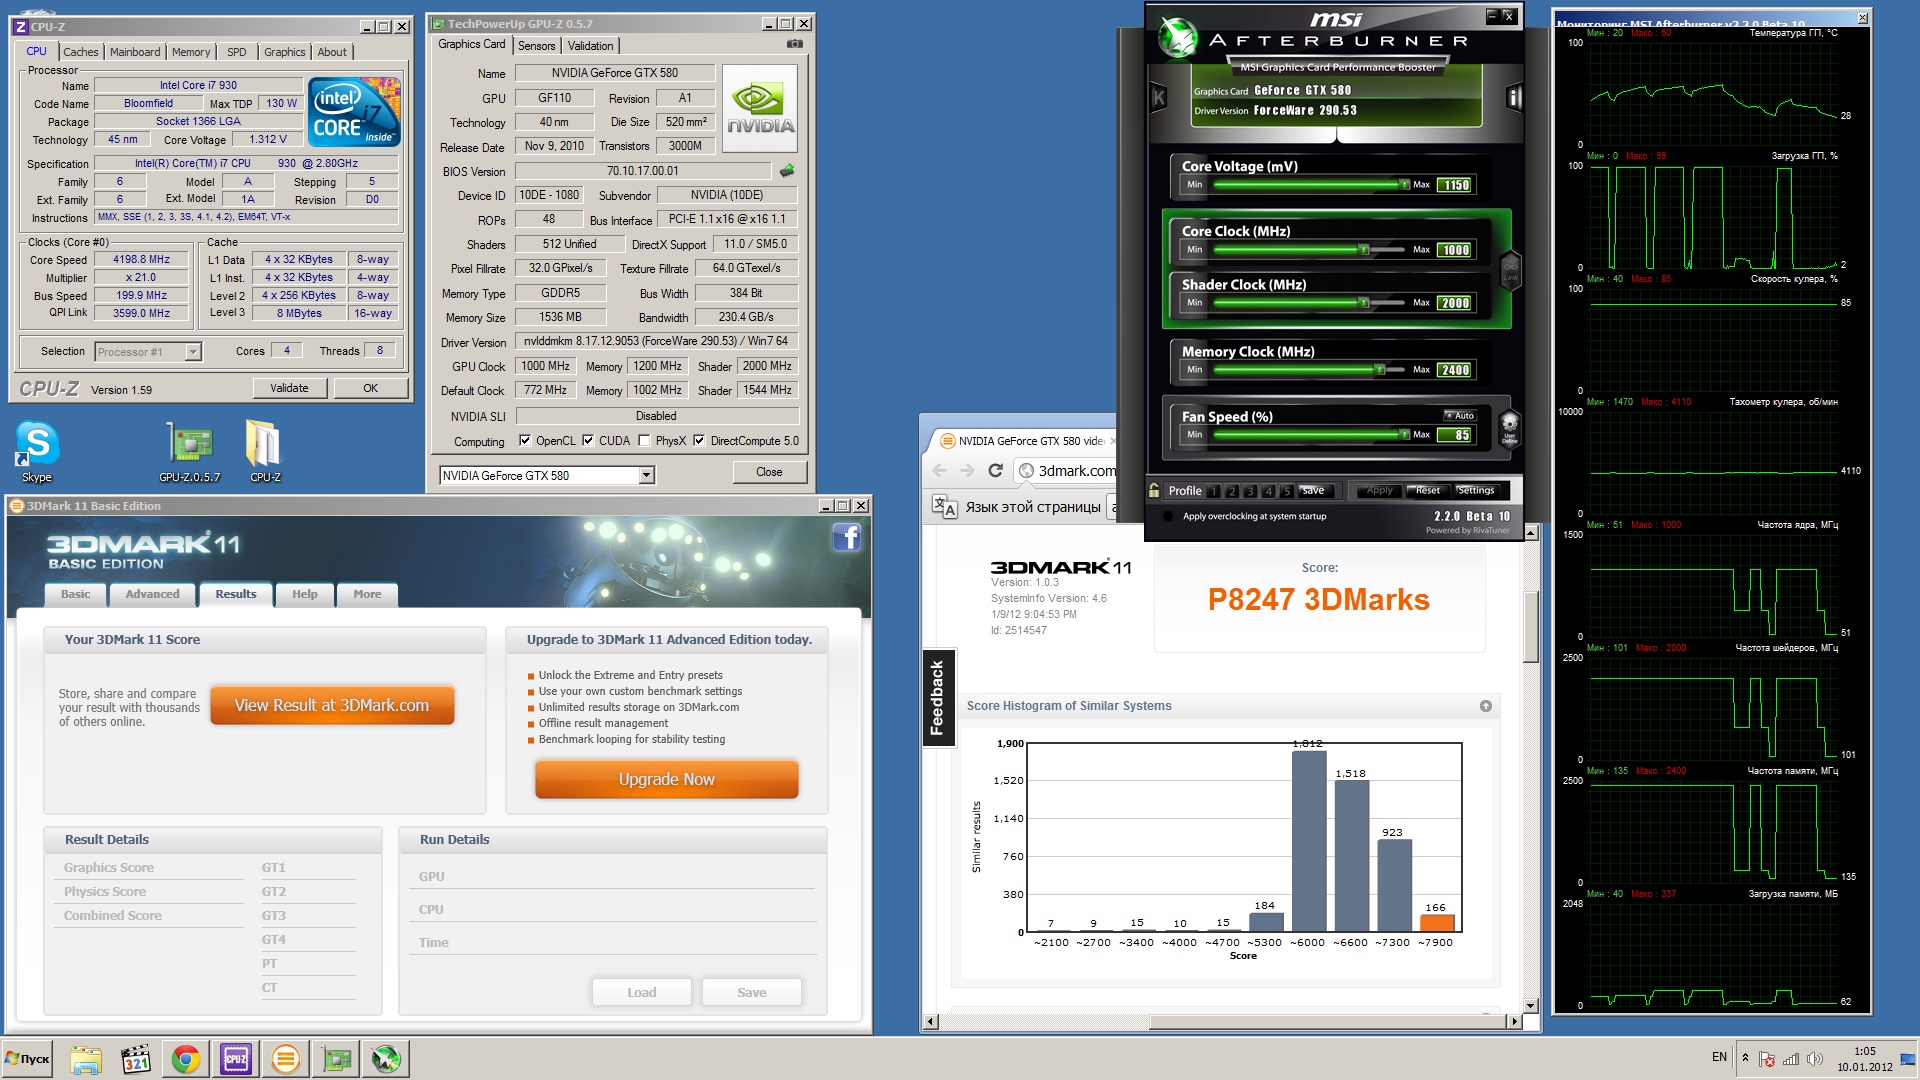Image resolution: width=1920 pixels, height=1080 pixels.
Task: Open CPU-Z folder desktop icon
Action: (265, 451)
